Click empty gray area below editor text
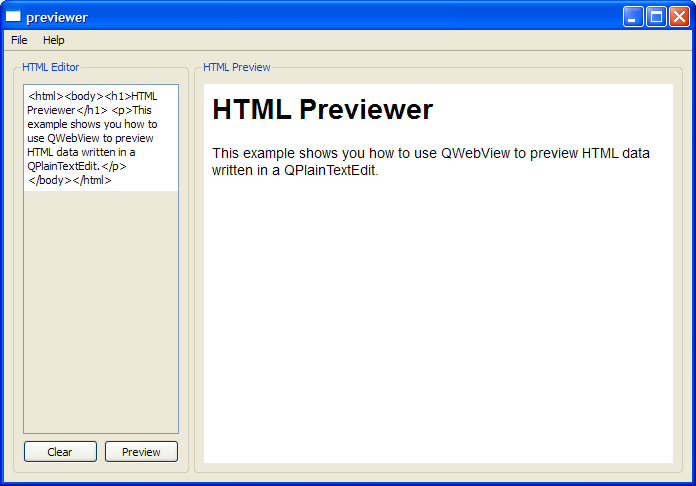 [100, 310]
